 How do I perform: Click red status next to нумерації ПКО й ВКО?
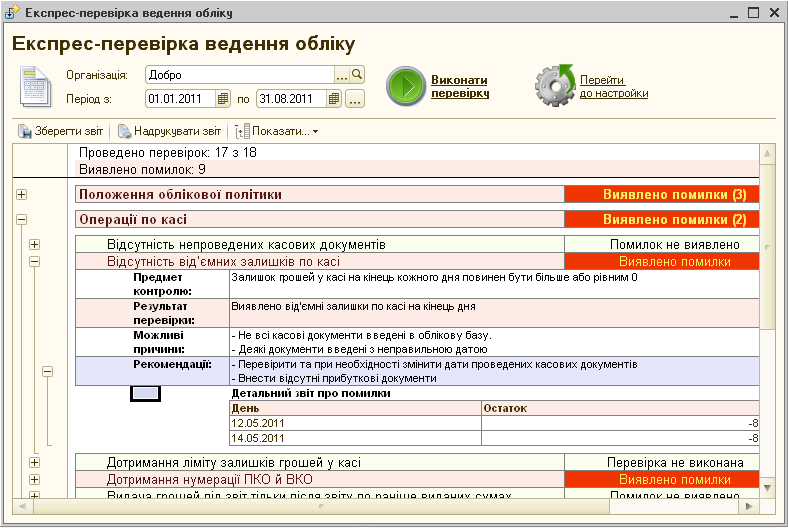click(662, 479)
